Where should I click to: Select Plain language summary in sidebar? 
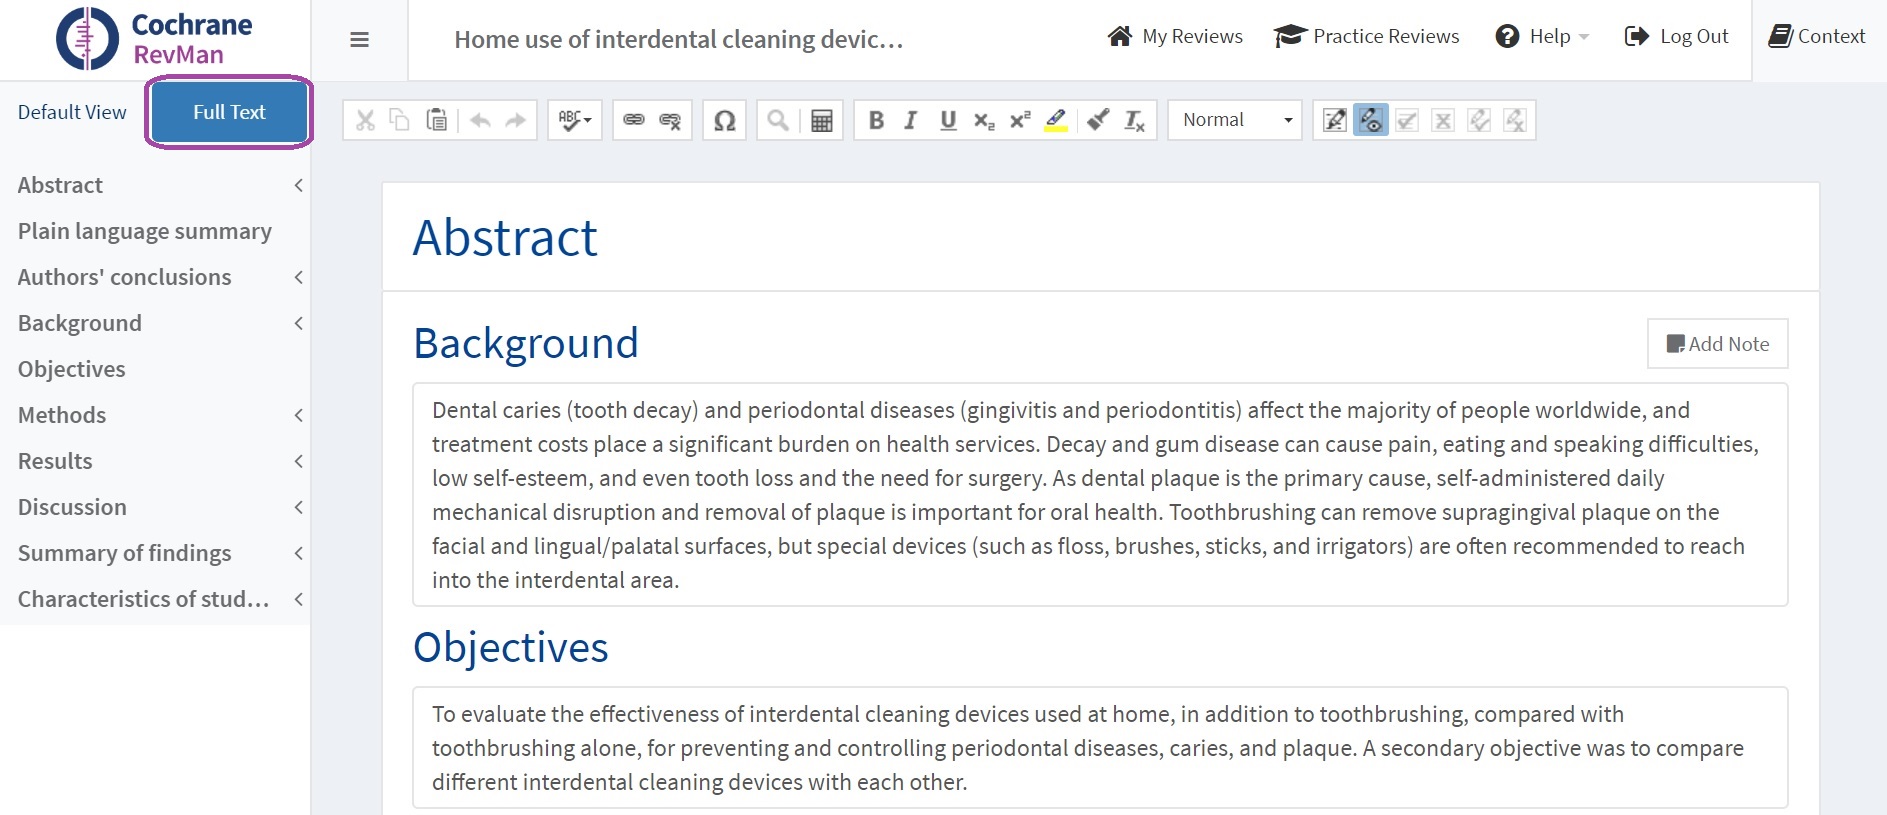(x=145, y=231)
